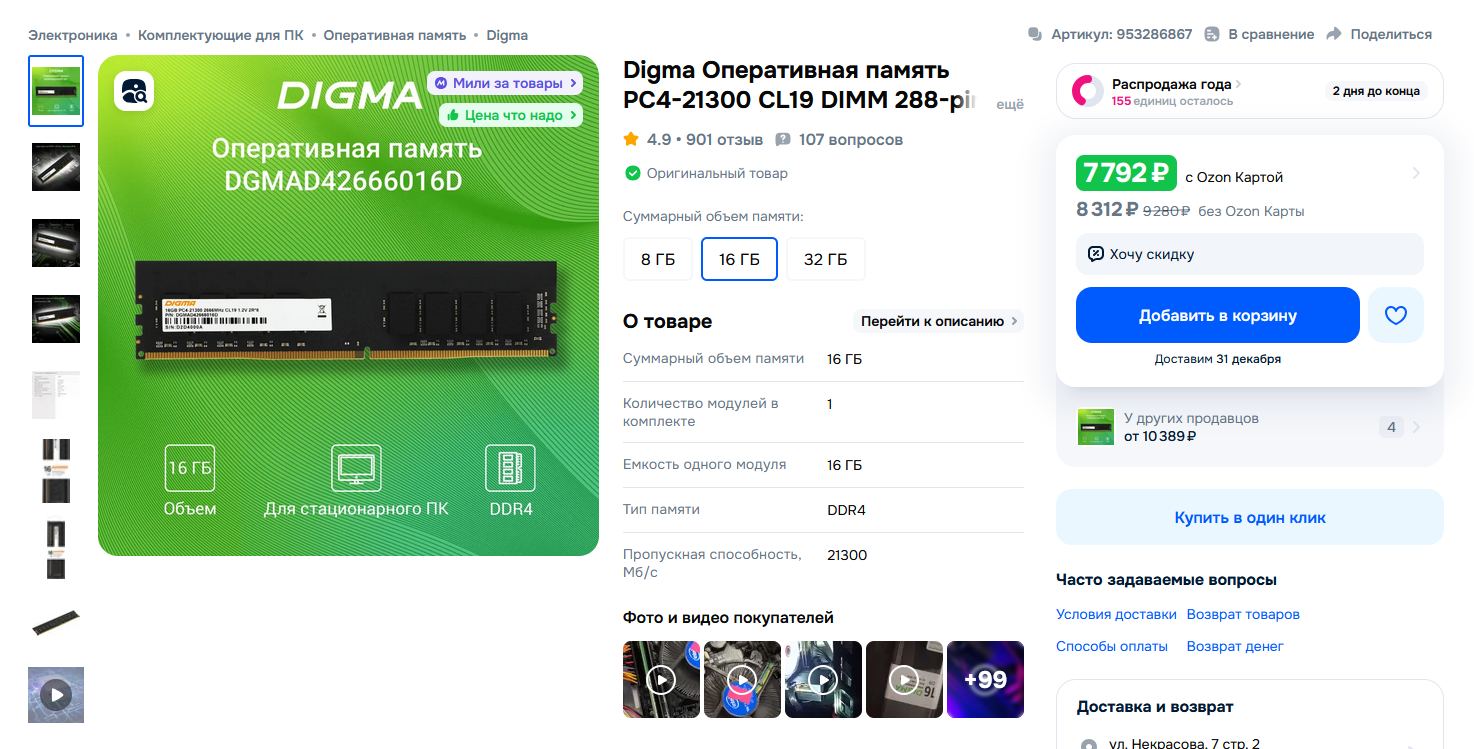Select the 8 ГБ memory option

coord(658,259)
